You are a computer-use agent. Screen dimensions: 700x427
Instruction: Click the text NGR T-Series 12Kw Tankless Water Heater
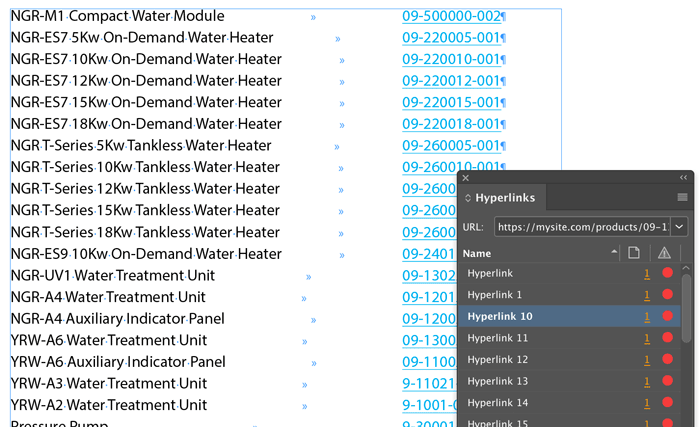(145, 188)
